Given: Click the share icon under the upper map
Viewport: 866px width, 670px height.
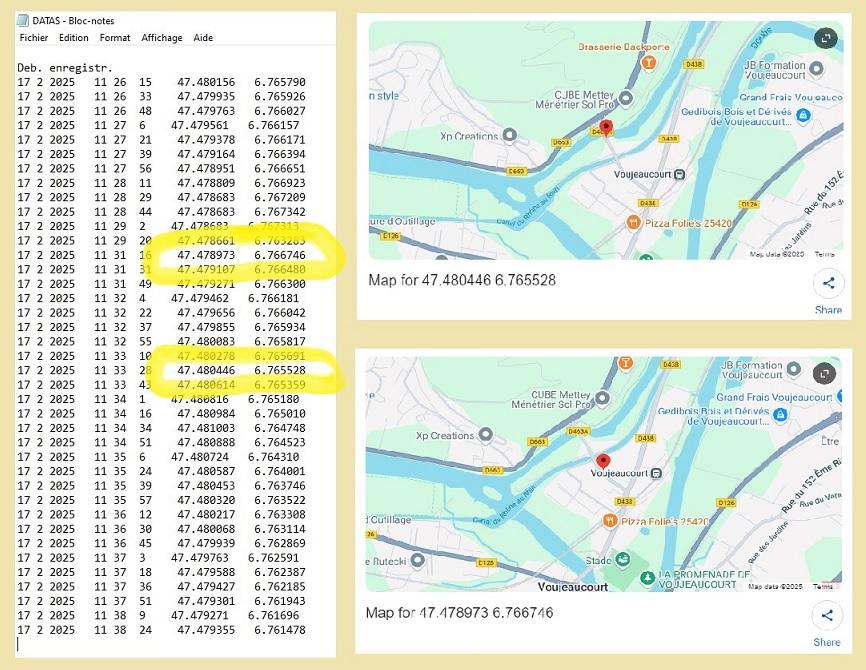Looking at the screenshot, I should point(828,283).
